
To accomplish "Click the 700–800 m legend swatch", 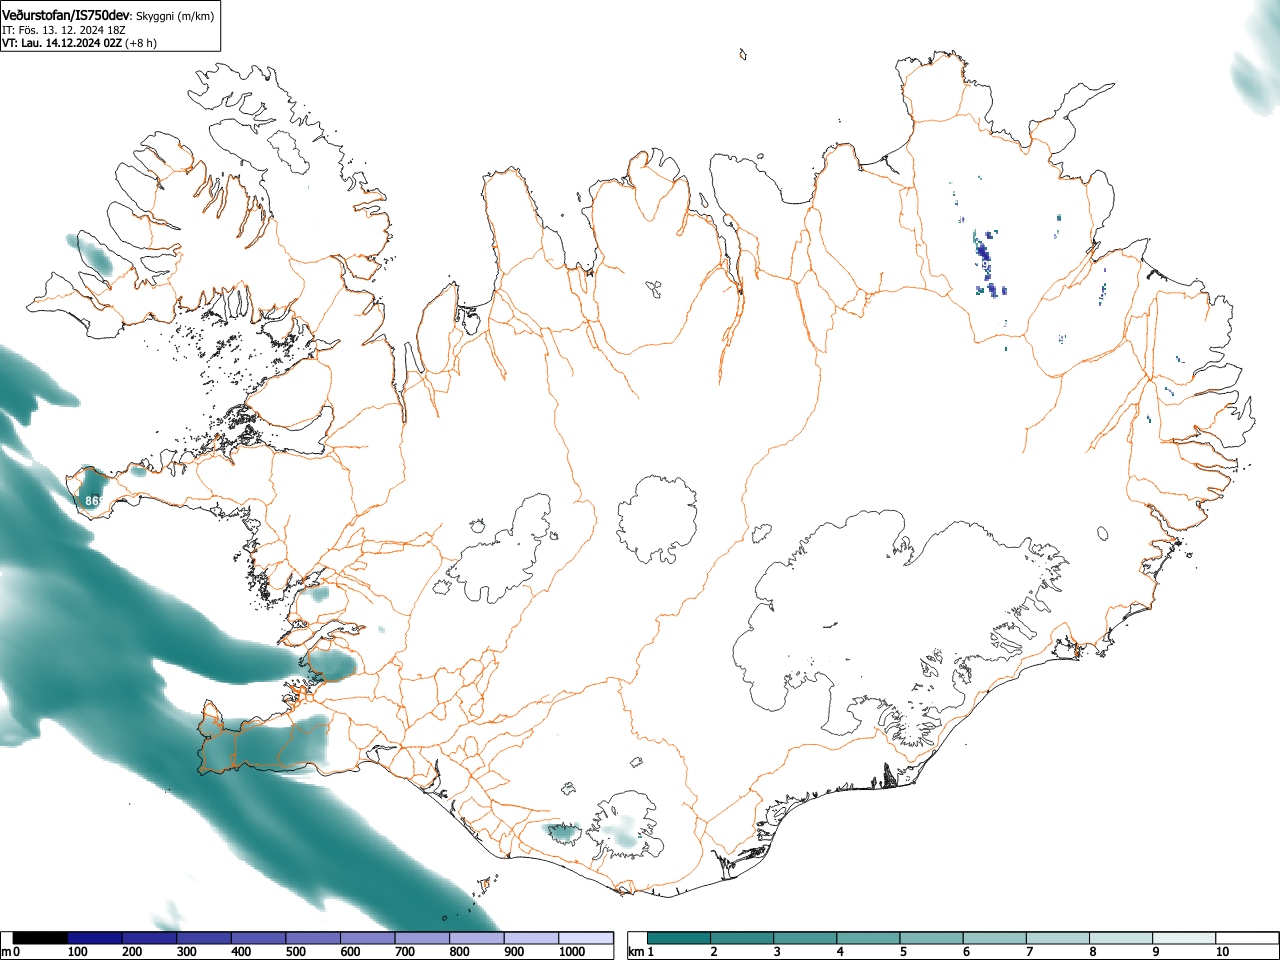I will [x=422, y=938].
